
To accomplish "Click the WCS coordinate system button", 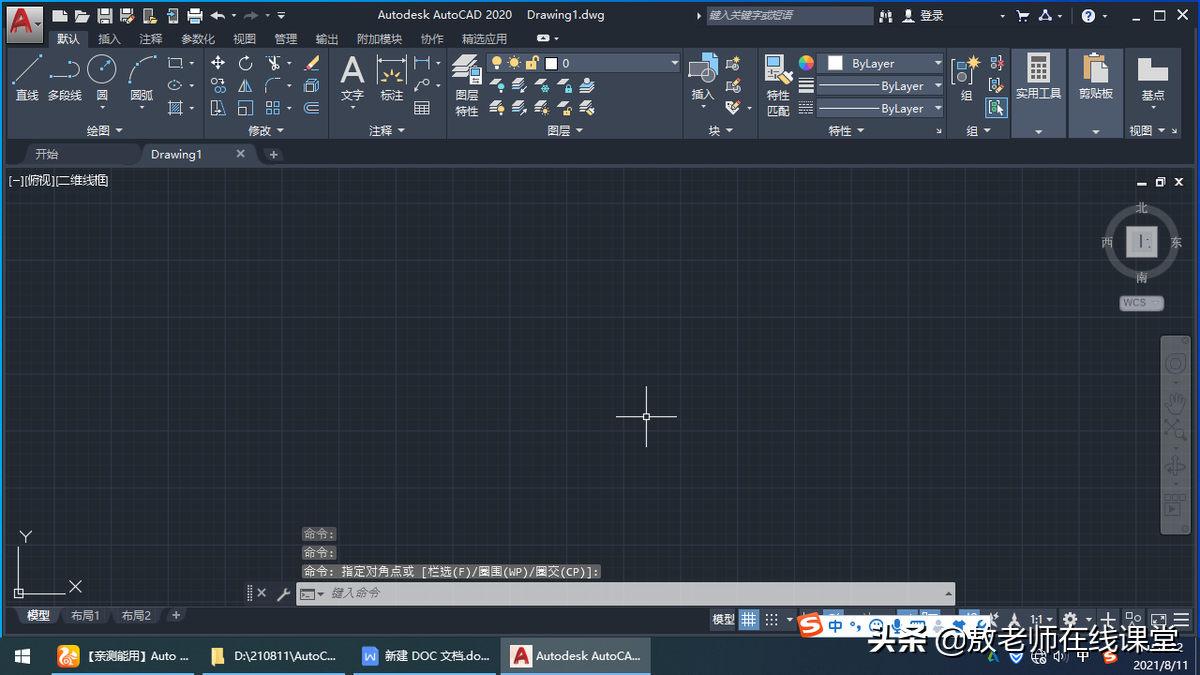I will click(1140, 303).
